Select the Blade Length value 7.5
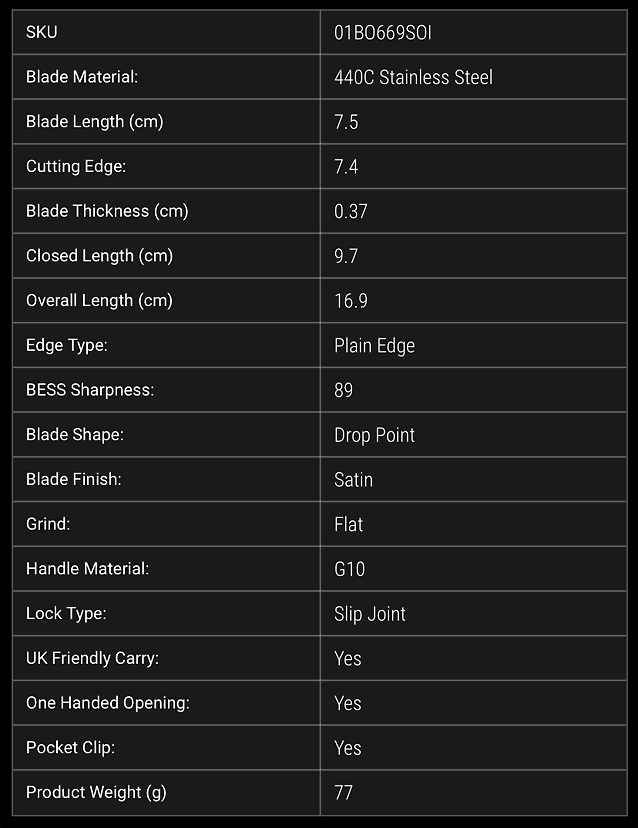638x828 pixels. tap(346, 122)
